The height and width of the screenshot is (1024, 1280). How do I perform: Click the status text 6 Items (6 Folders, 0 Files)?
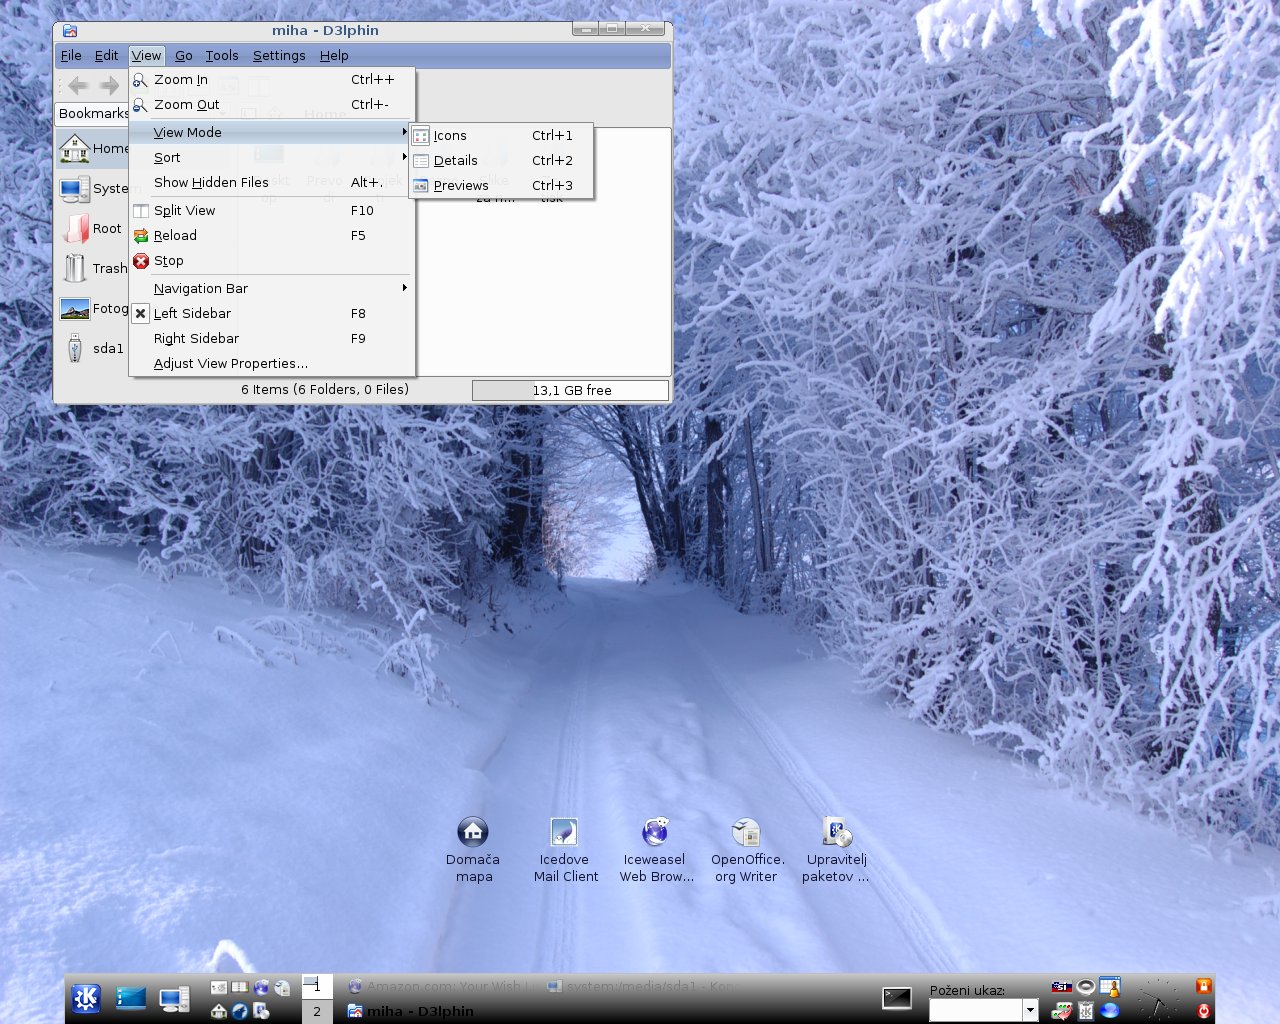pos(325,390)
